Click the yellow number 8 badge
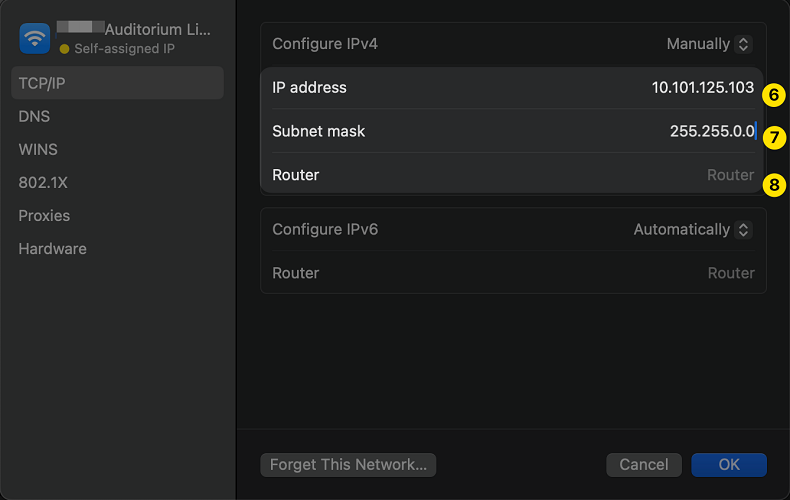The width and height of the screenshot is (790, 500). [x=773, y=184]
